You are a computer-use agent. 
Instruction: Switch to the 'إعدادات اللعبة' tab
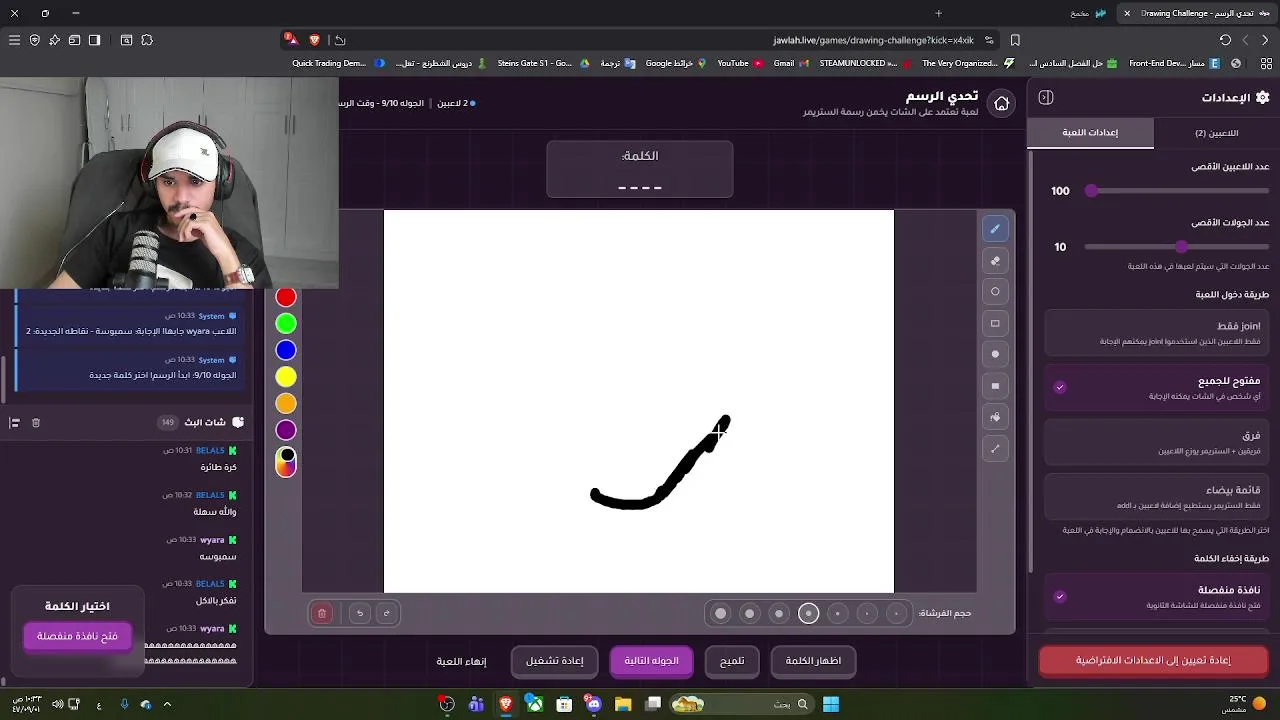coord(1090,133)
